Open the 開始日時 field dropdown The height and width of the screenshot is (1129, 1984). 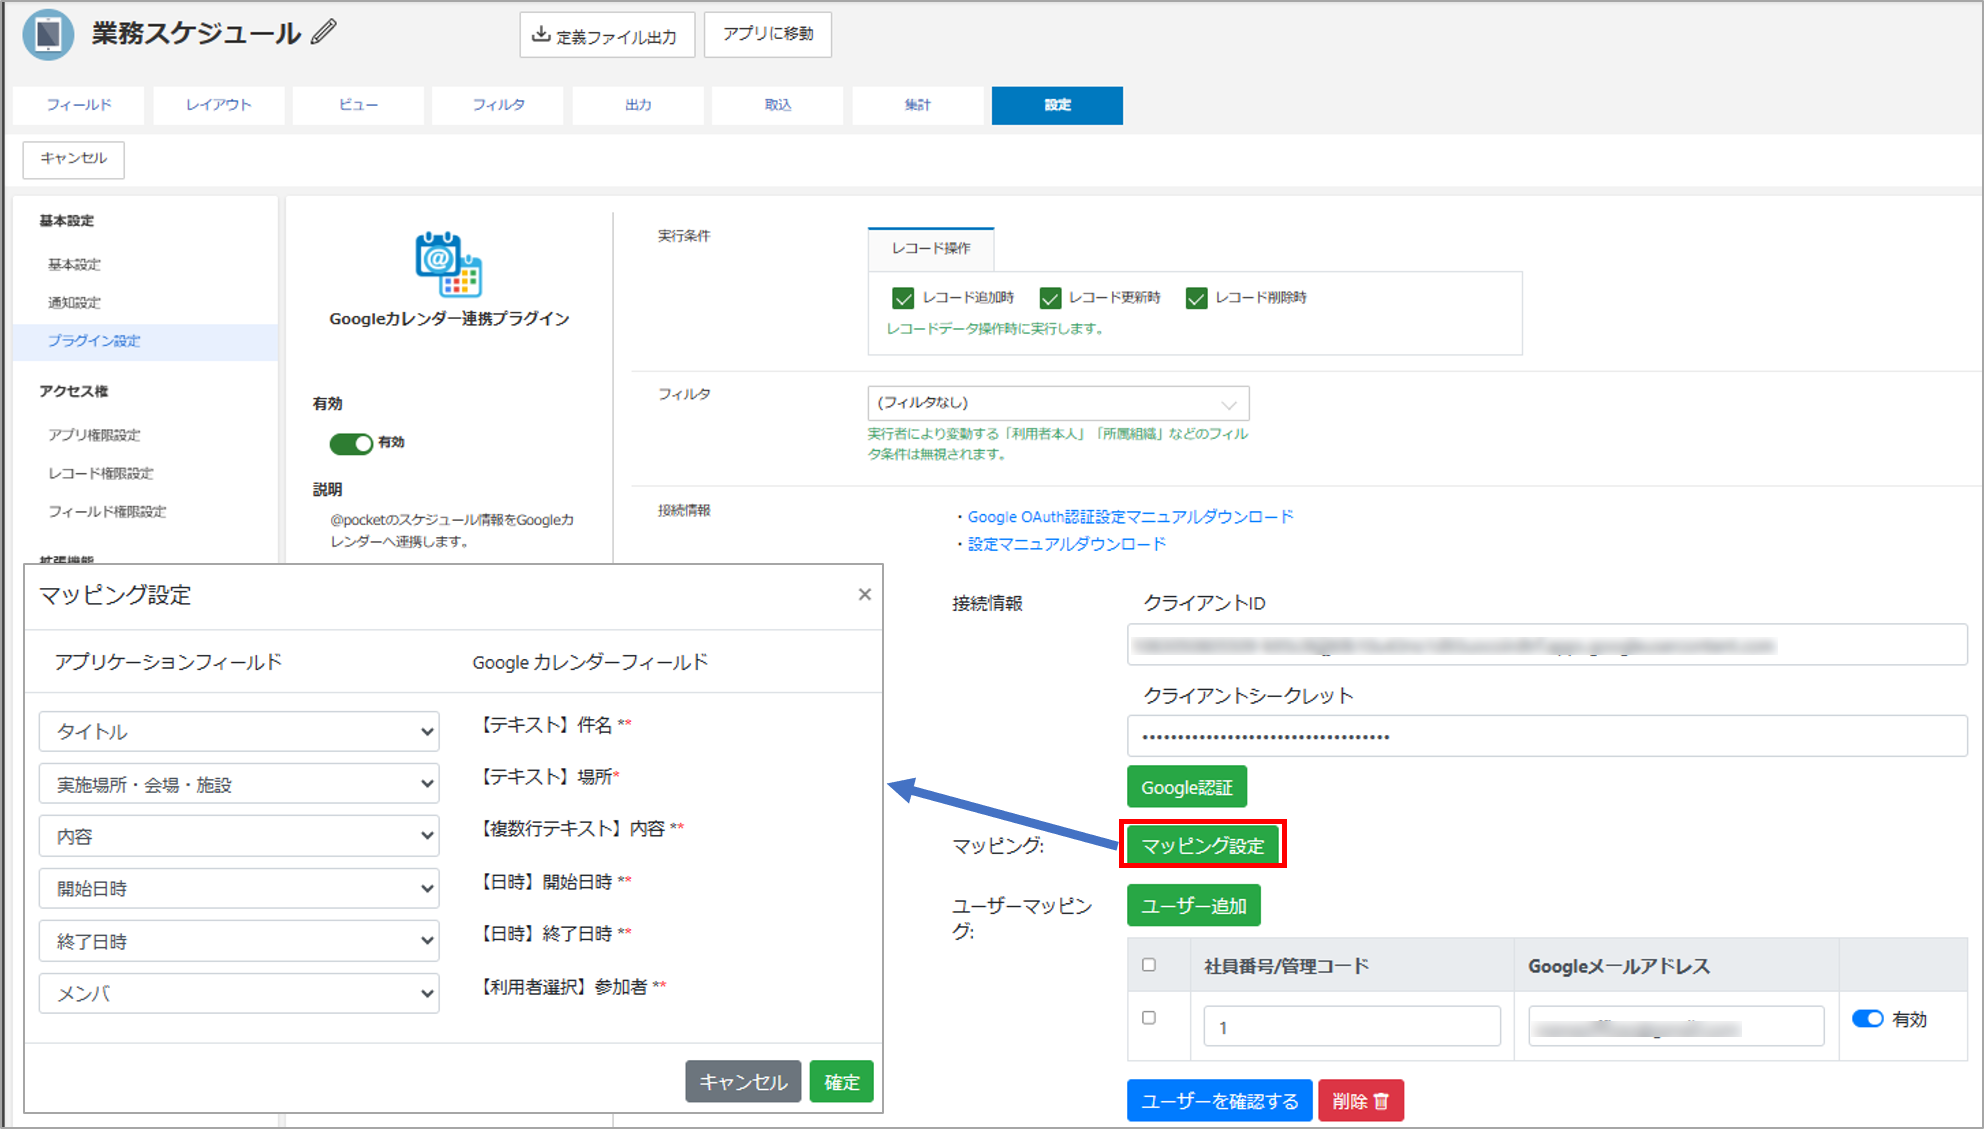(x=239, y=888)
